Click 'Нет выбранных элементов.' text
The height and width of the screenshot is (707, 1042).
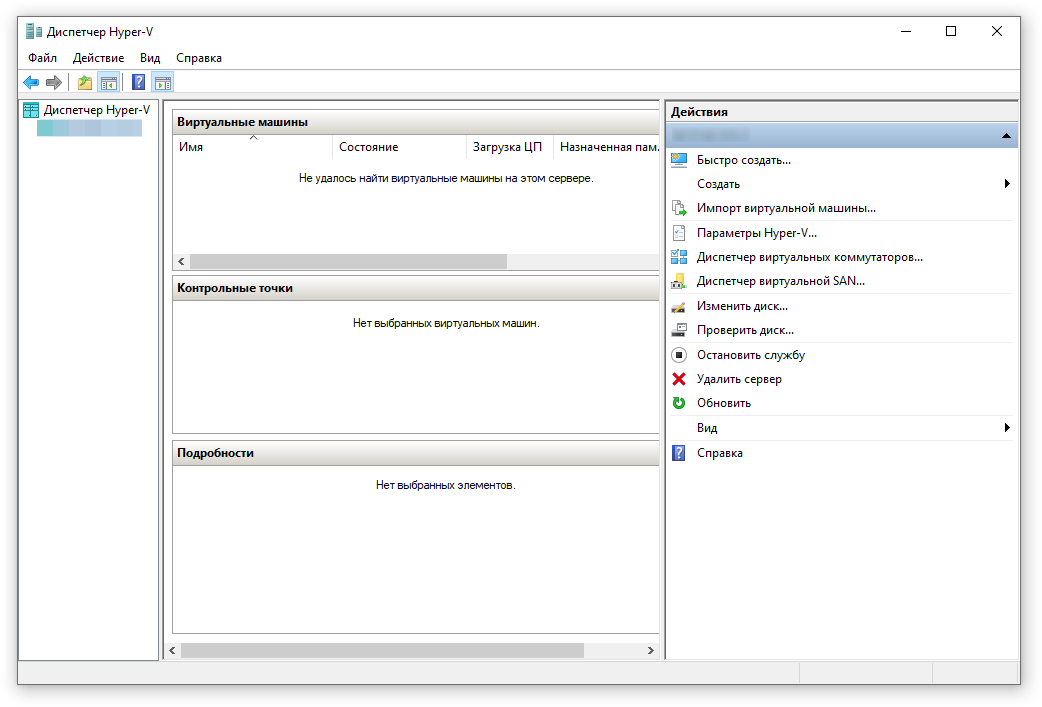[446, 485]
